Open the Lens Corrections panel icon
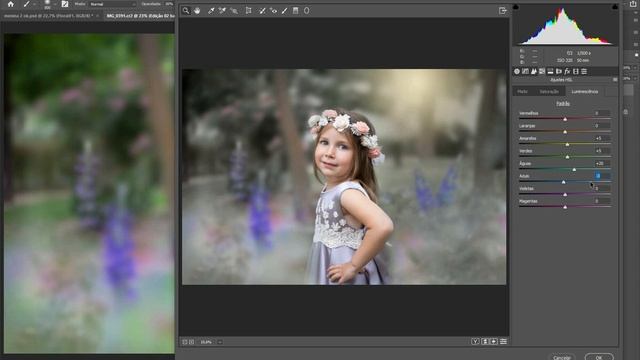The height and width of the screenshot is (360, 640). coord(559,71)
